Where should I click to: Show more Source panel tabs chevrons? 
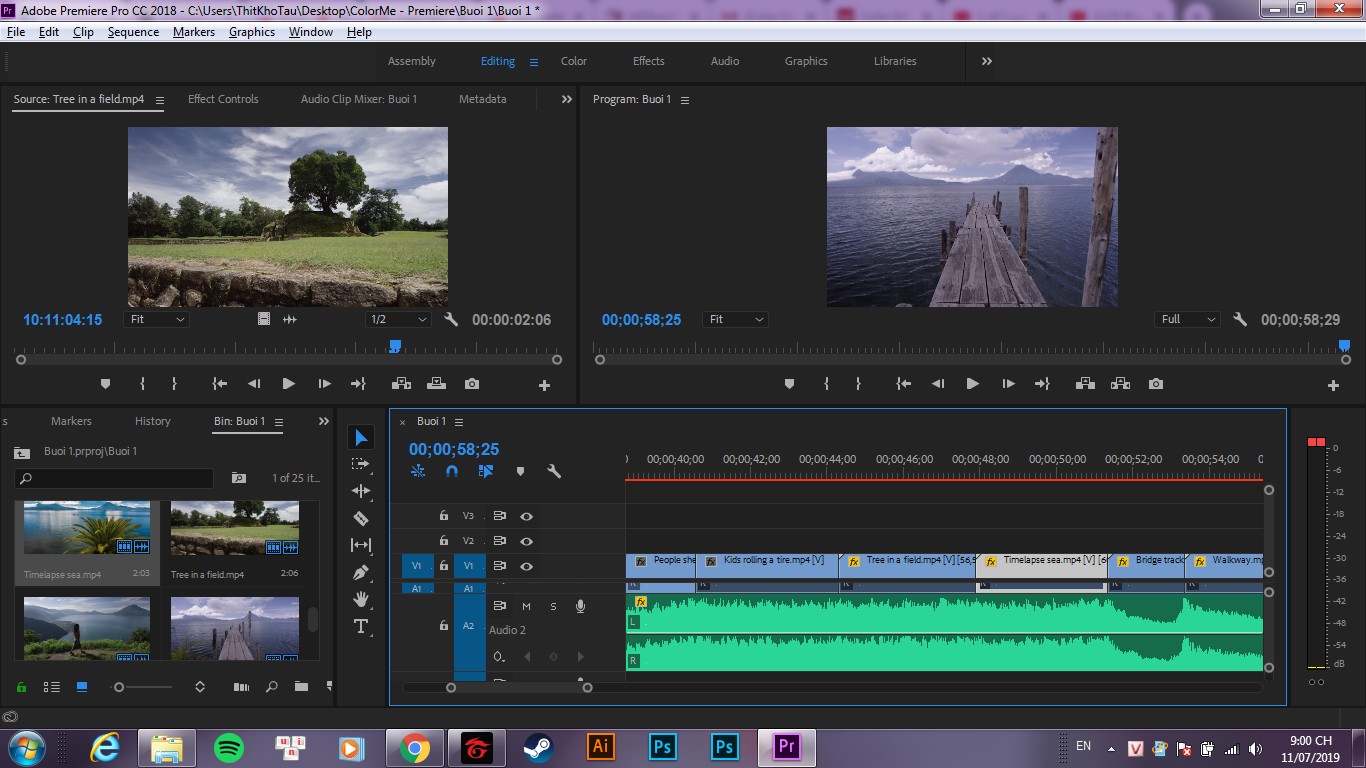coord(567,99)
